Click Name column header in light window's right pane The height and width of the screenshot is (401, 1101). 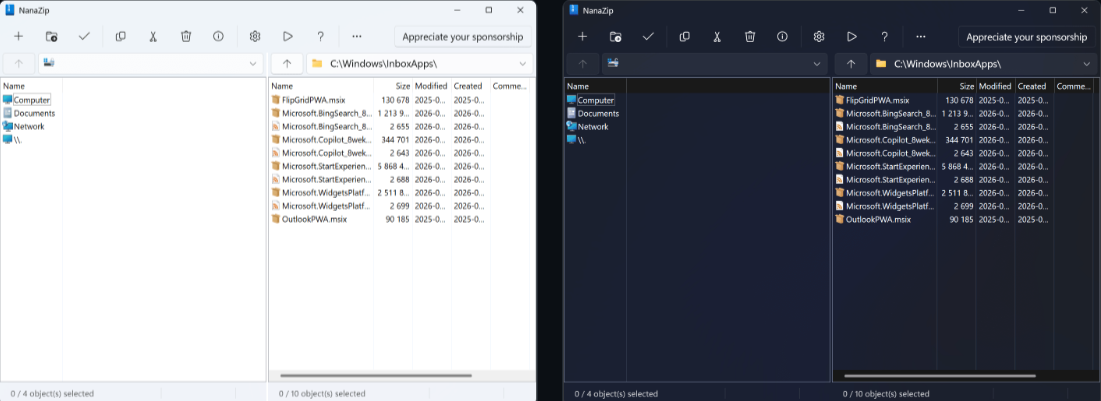pos(322,86)
